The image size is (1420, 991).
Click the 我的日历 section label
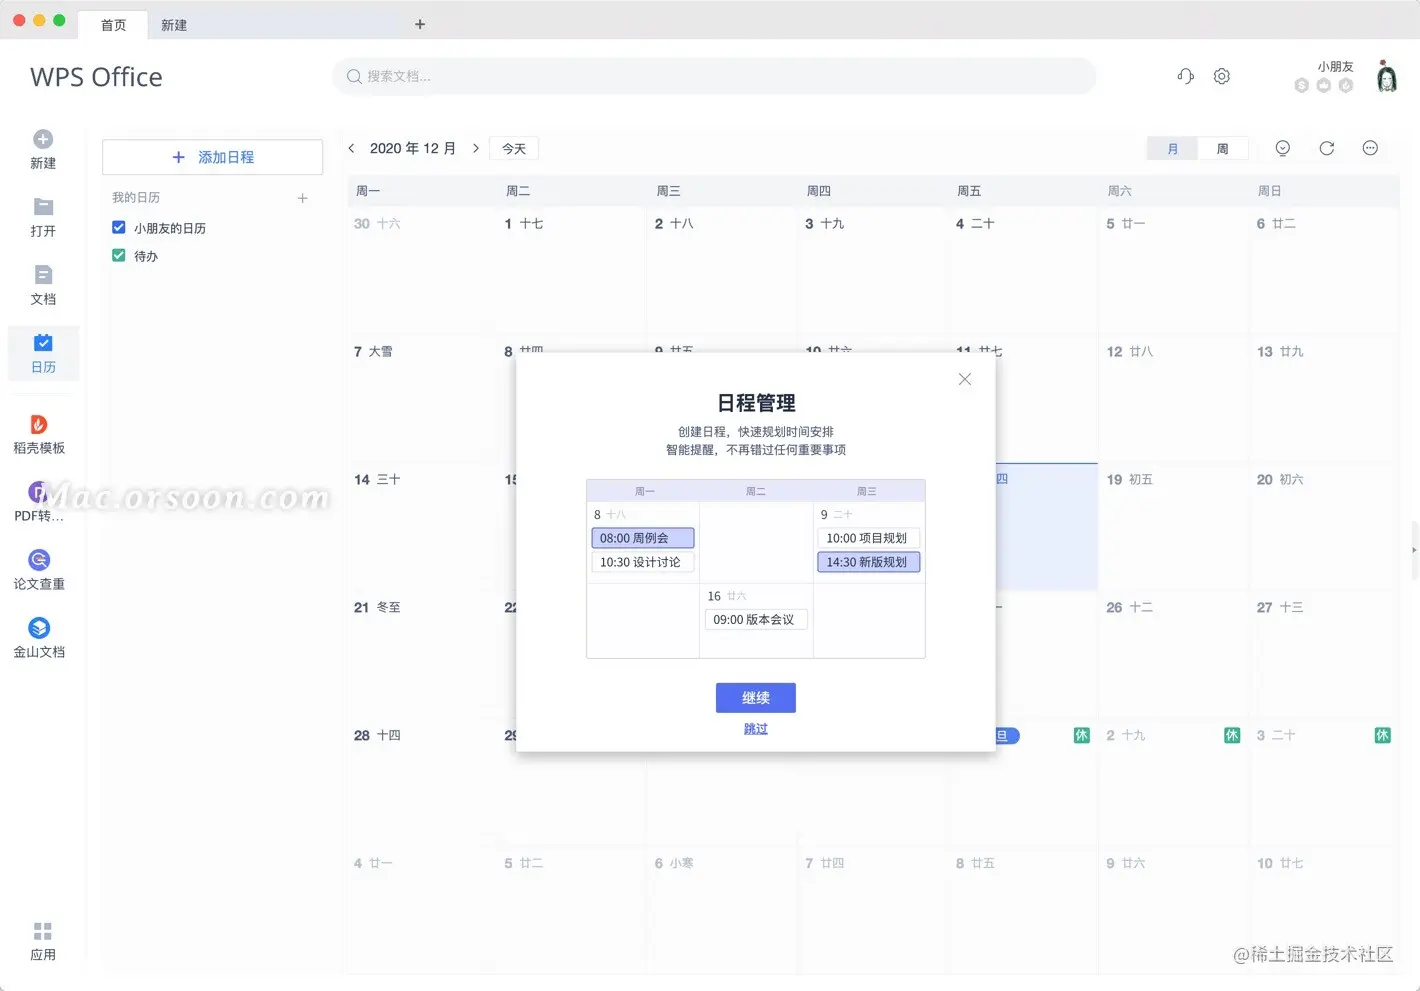pyautogui.click(x=136, y=198)
